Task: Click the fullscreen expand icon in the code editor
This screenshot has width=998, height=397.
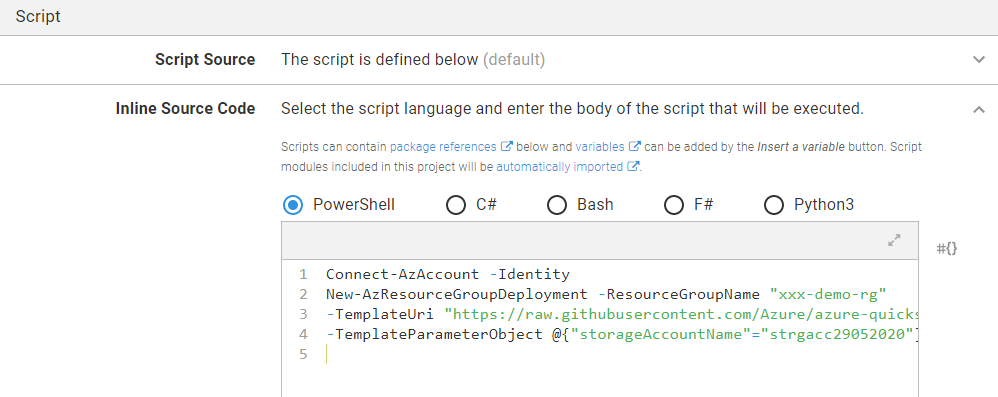Action: point(894,240)
